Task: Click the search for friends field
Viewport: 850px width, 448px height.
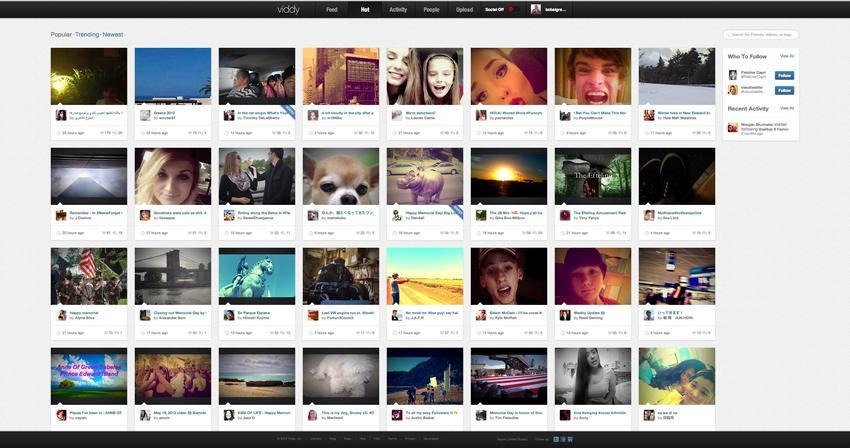Action: pyautogui.click(x=762, y=34)
